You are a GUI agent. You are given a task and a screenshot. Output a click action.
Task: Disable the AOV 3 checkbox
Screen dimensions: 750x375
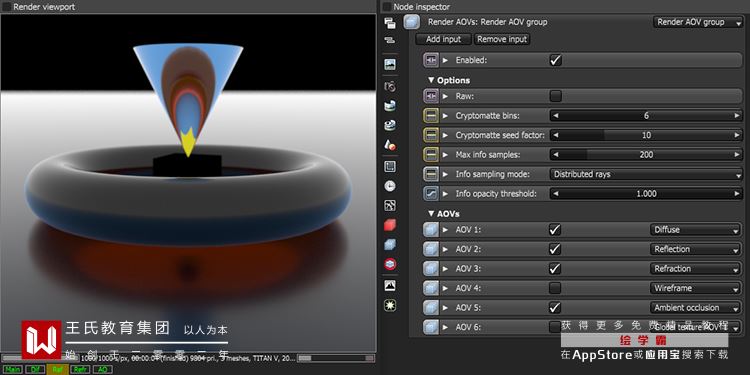click(x=555, y=269)
